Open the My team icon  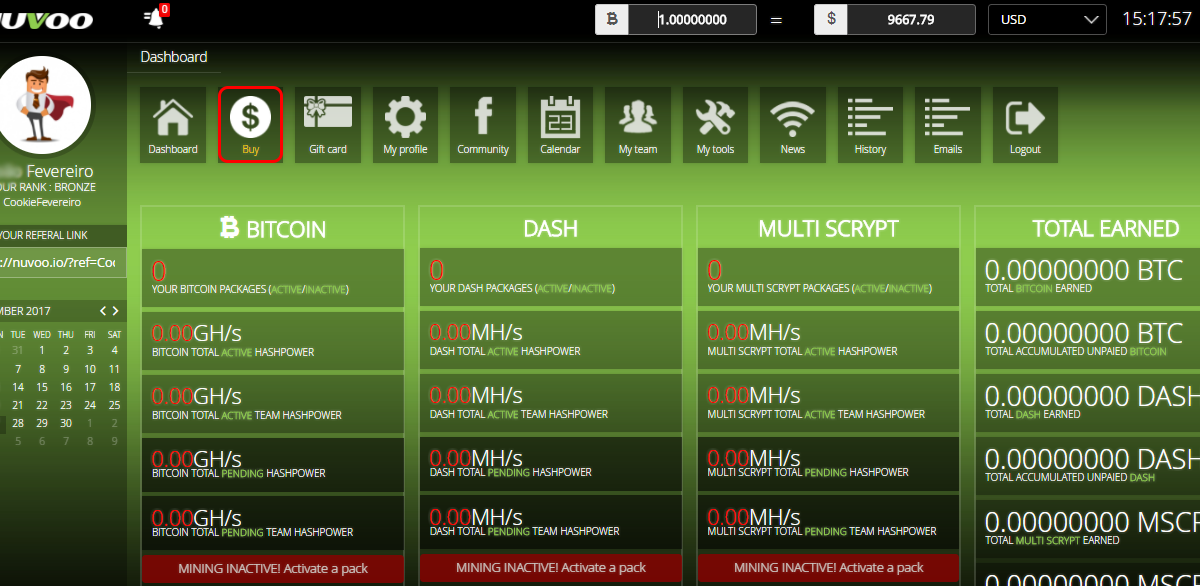click(x=638, y=125)
